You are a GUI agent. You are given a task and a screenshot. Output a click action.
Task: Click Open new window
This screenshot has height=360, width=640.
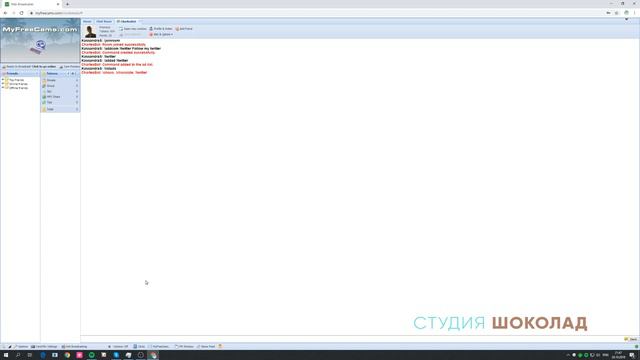click(133, 29)
